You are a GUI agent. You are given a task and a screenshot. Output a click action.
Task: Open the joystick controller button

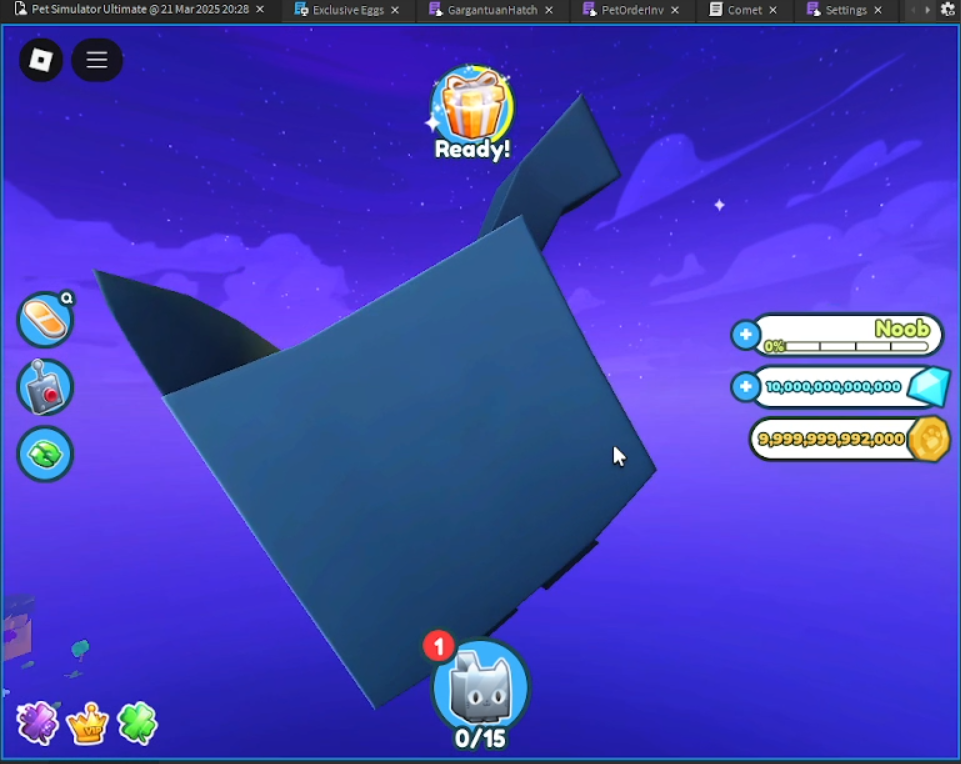45,387
